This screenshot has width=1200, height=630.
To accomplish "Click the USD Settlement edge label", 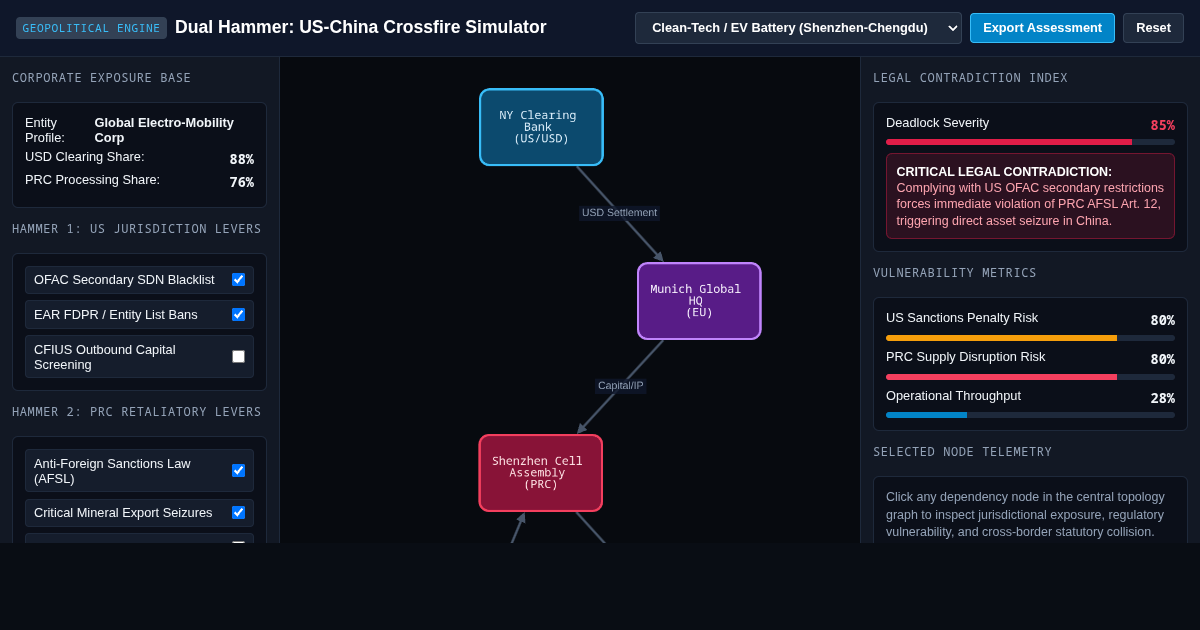I will tap(619, 213).
